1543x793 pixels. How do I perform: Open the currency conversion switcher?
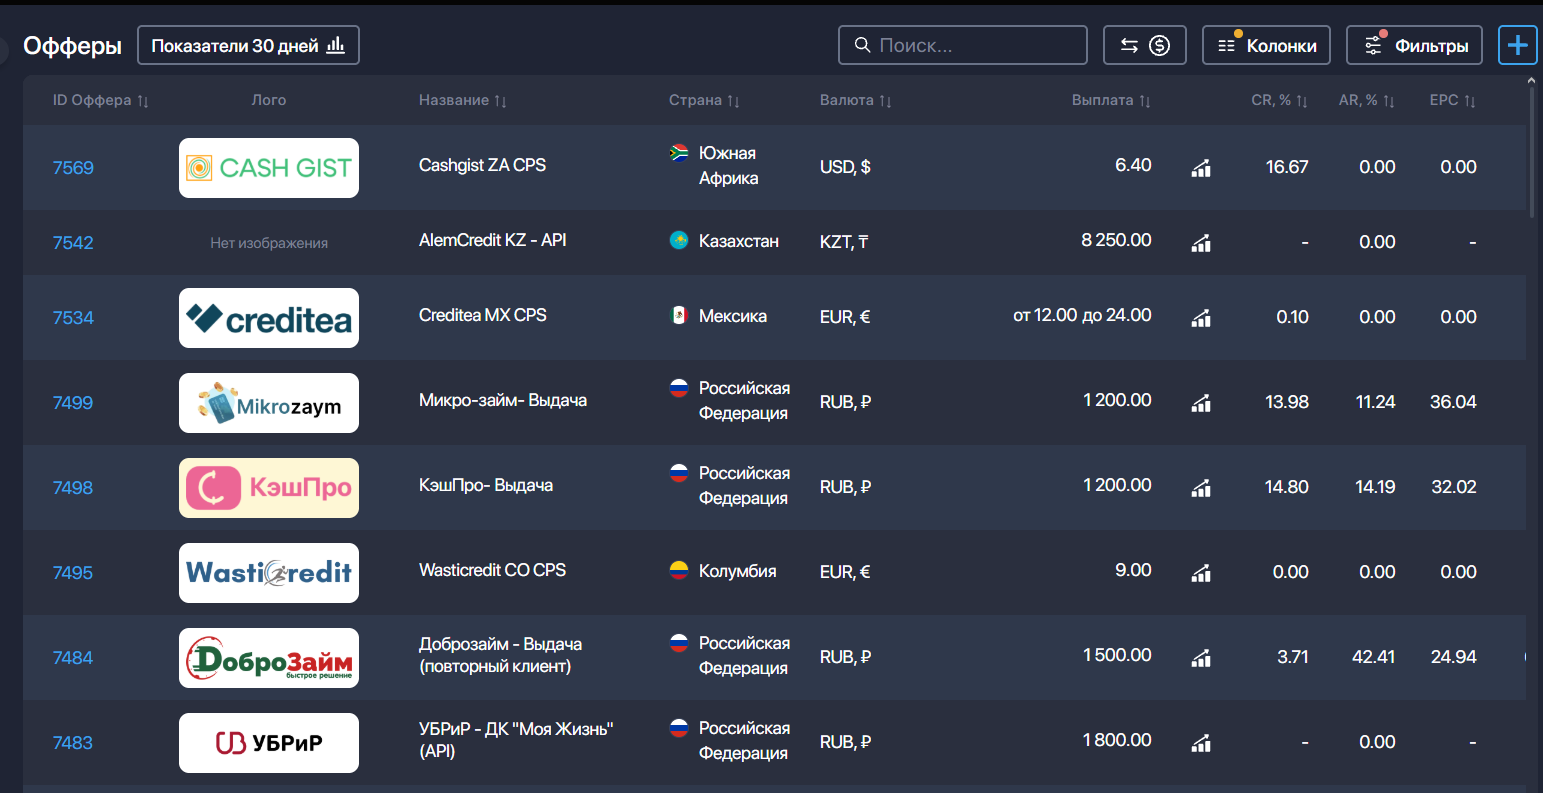point(1145,45)
